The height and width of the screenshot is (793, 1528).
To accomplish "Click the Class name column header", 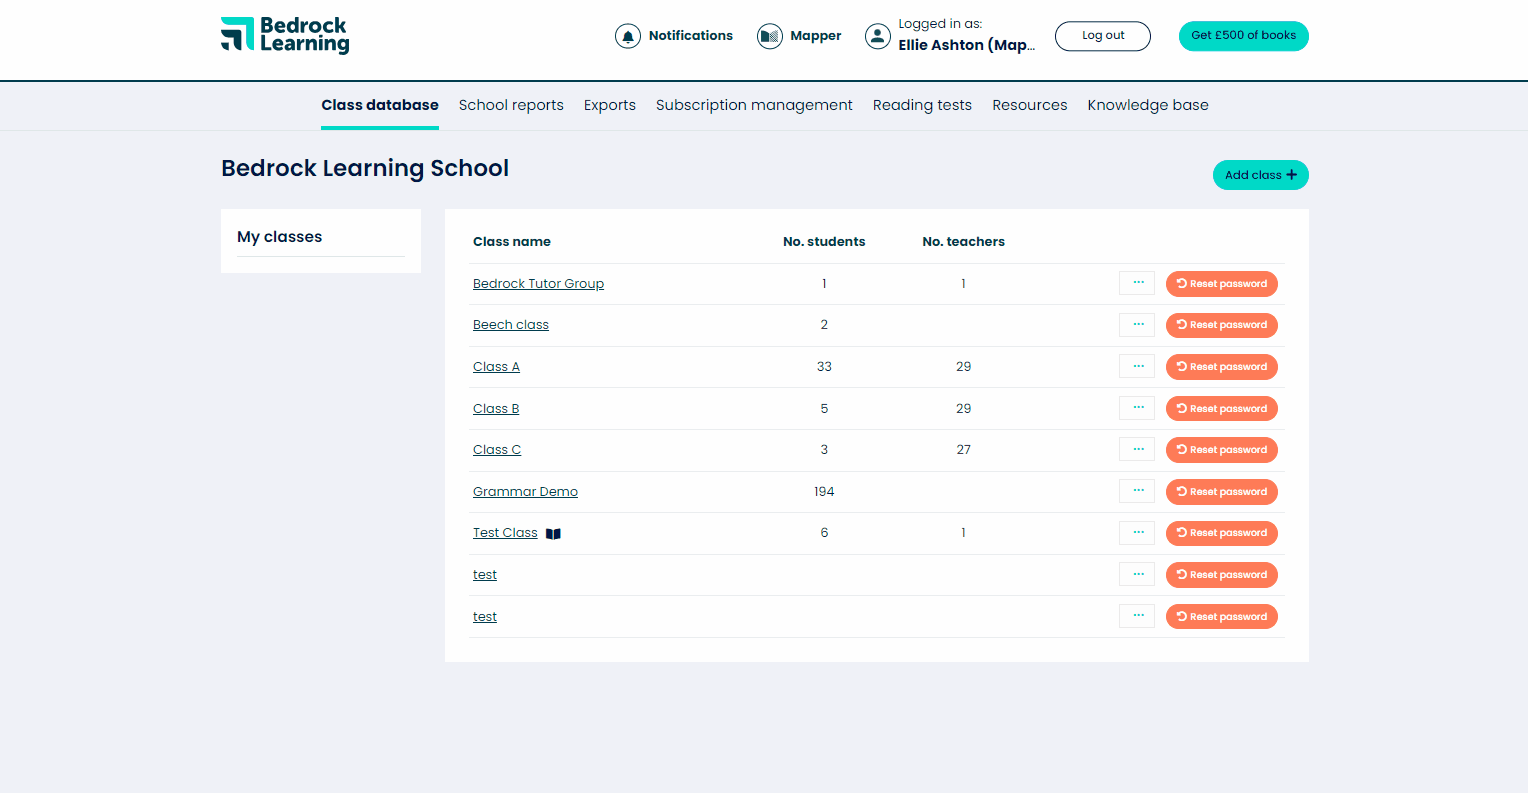I will tap(512, 242).
